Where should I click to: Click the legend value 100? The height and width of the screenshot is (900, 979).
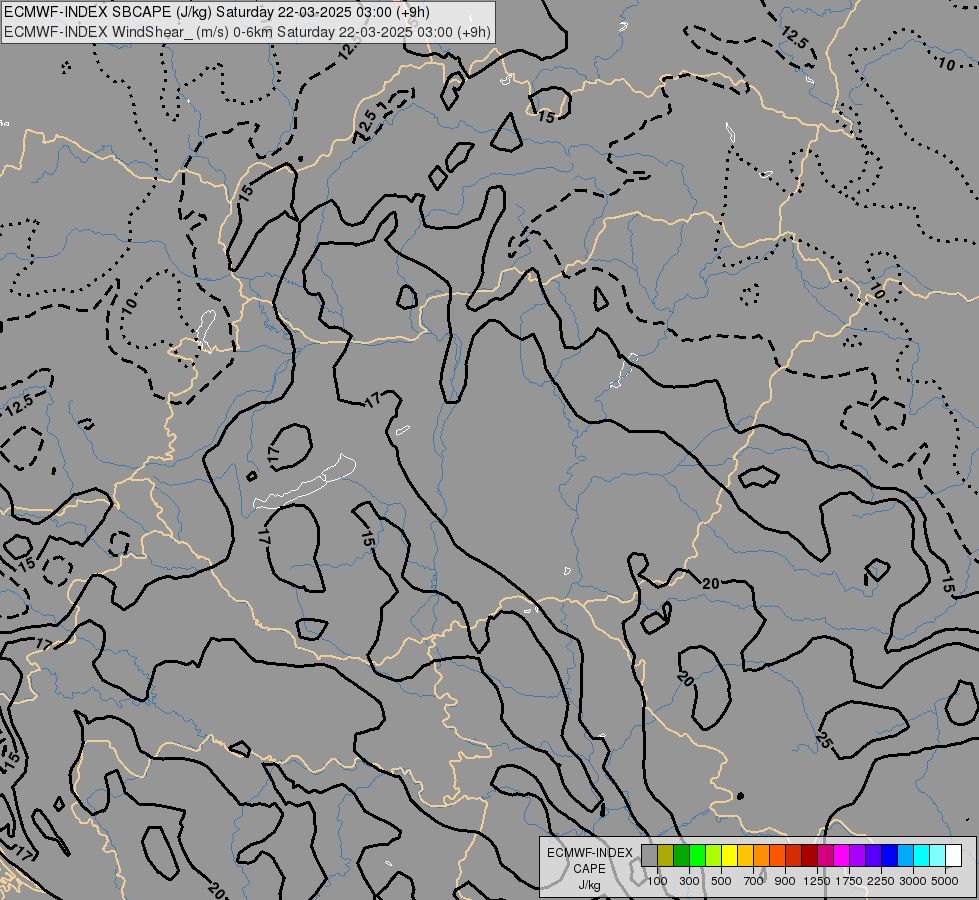657,881
